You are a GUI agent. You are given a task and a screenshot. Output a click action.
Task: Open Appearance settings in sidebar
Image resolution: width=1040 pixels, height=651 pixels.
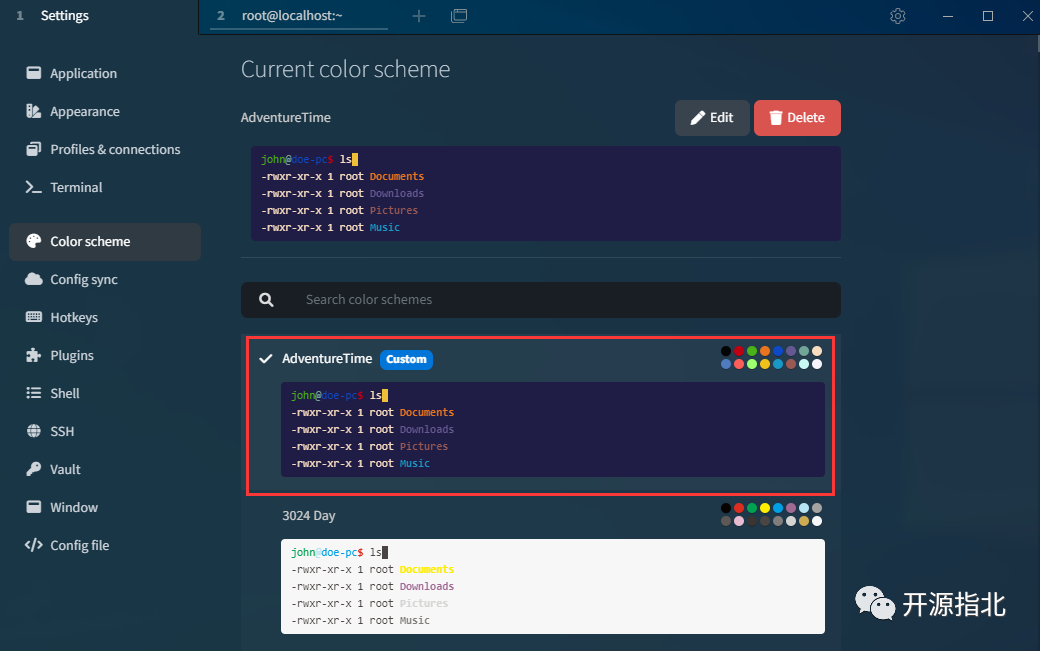tap(84, 111)
